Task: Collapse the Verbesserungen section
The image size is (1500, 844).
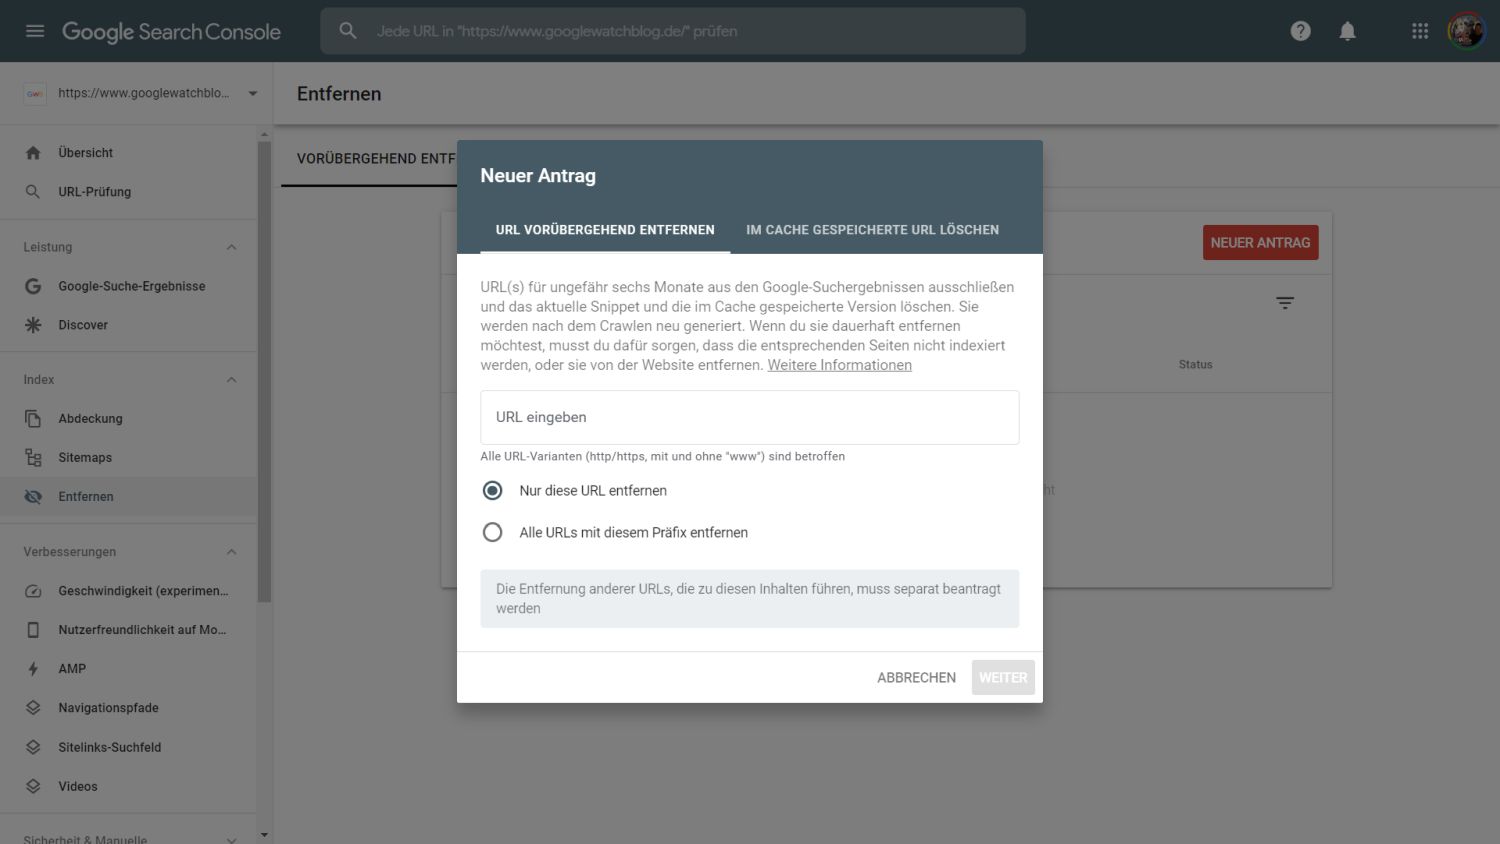Action: [x=231, y=552]
